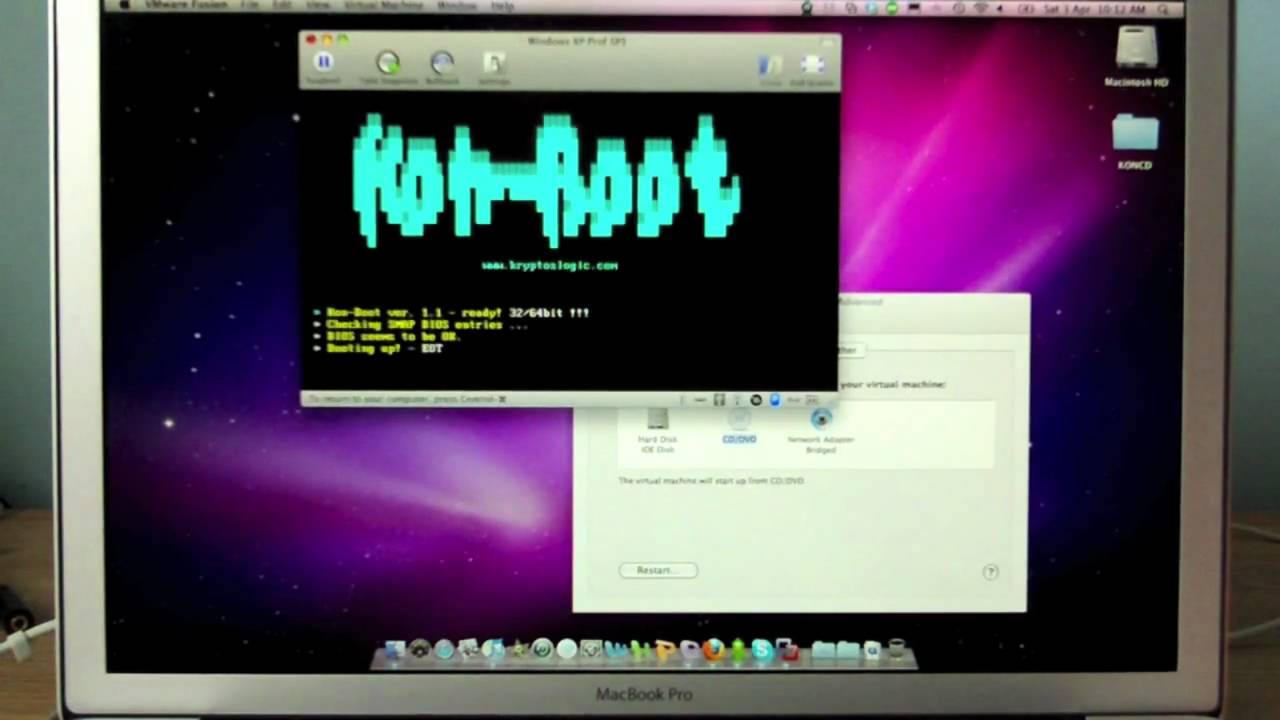Click the Windows XP window title bar text
The image size is (1280, 720).
[577, 41]
